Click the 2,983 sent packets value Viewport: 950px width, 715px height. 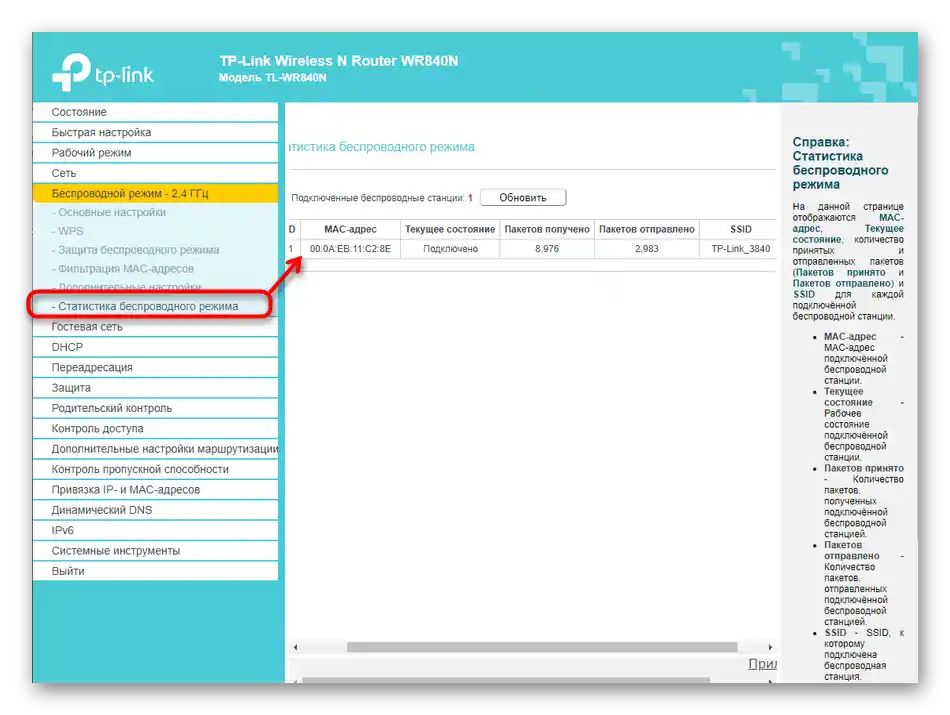click(x=646, y=248)
